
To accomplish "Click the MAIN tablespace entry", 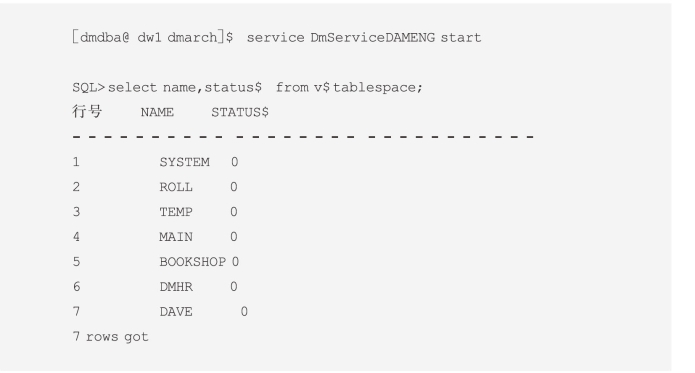I will (176, 237).
